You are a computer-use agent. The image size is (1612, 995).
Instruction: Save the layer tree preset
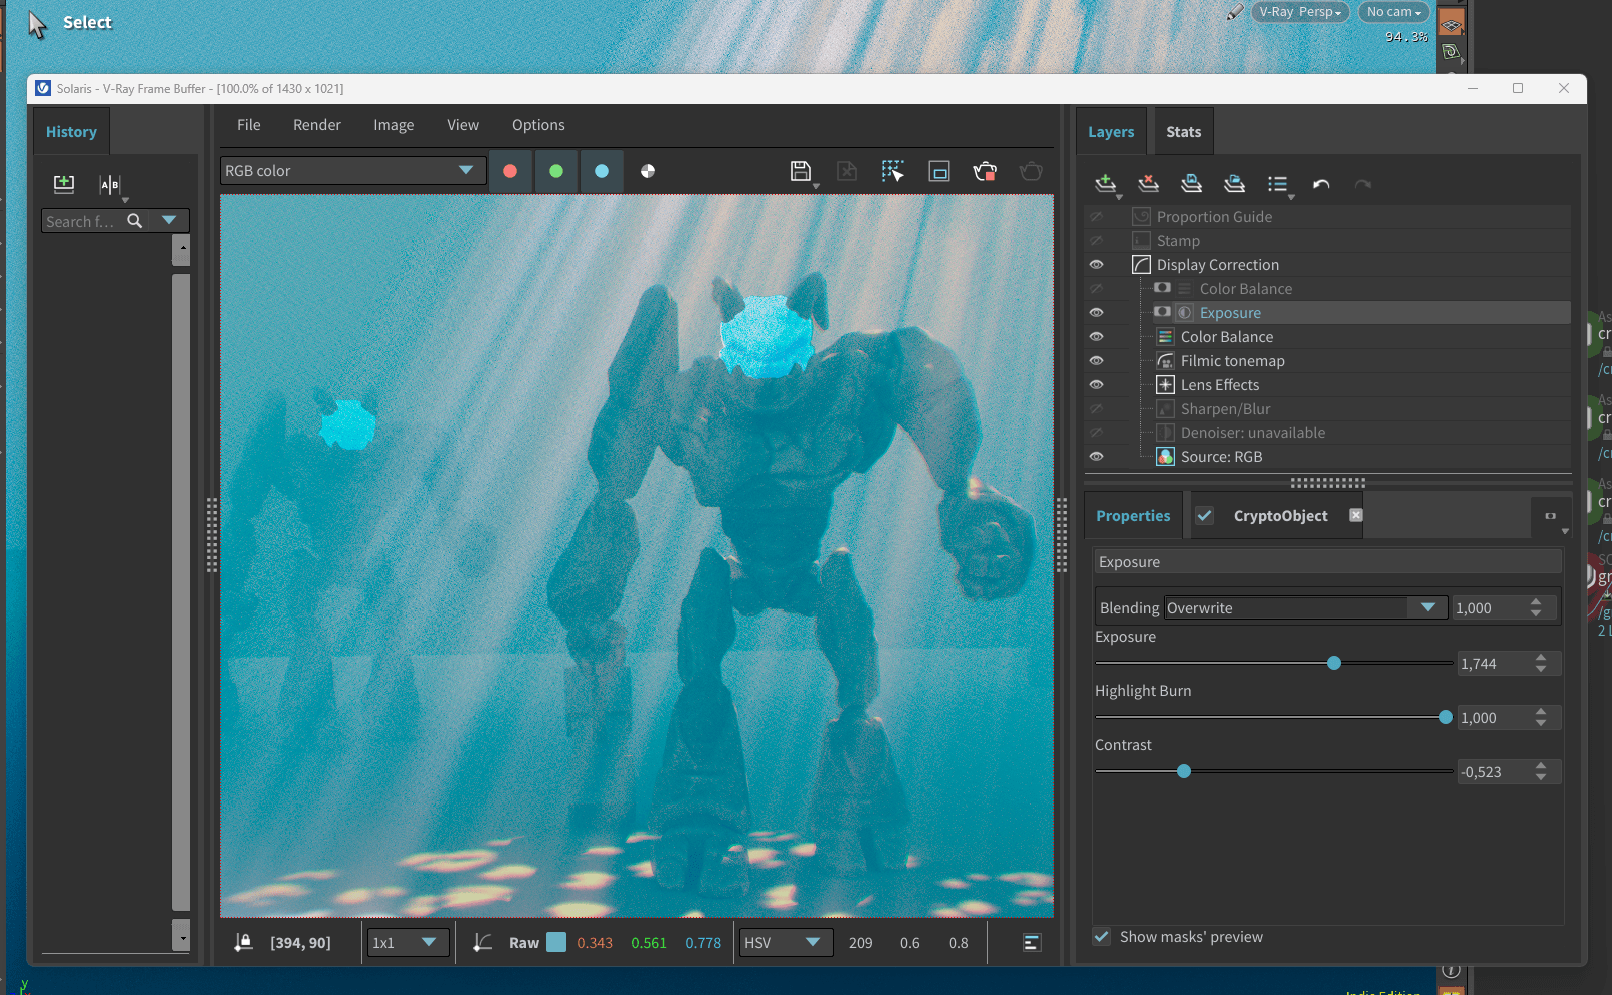[1191, 184]
